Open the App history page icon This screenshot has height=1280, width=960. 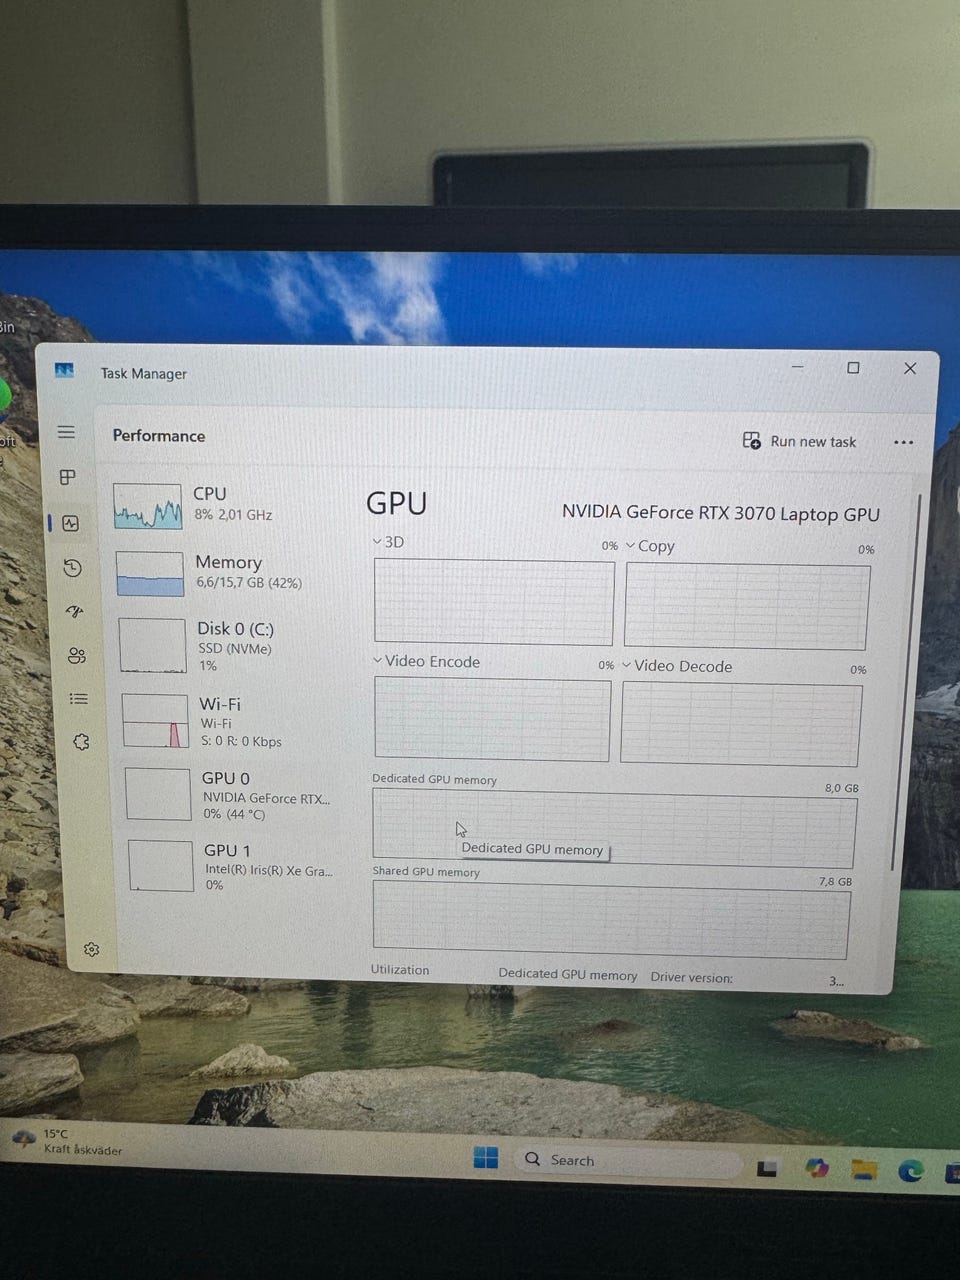(72, 568)
